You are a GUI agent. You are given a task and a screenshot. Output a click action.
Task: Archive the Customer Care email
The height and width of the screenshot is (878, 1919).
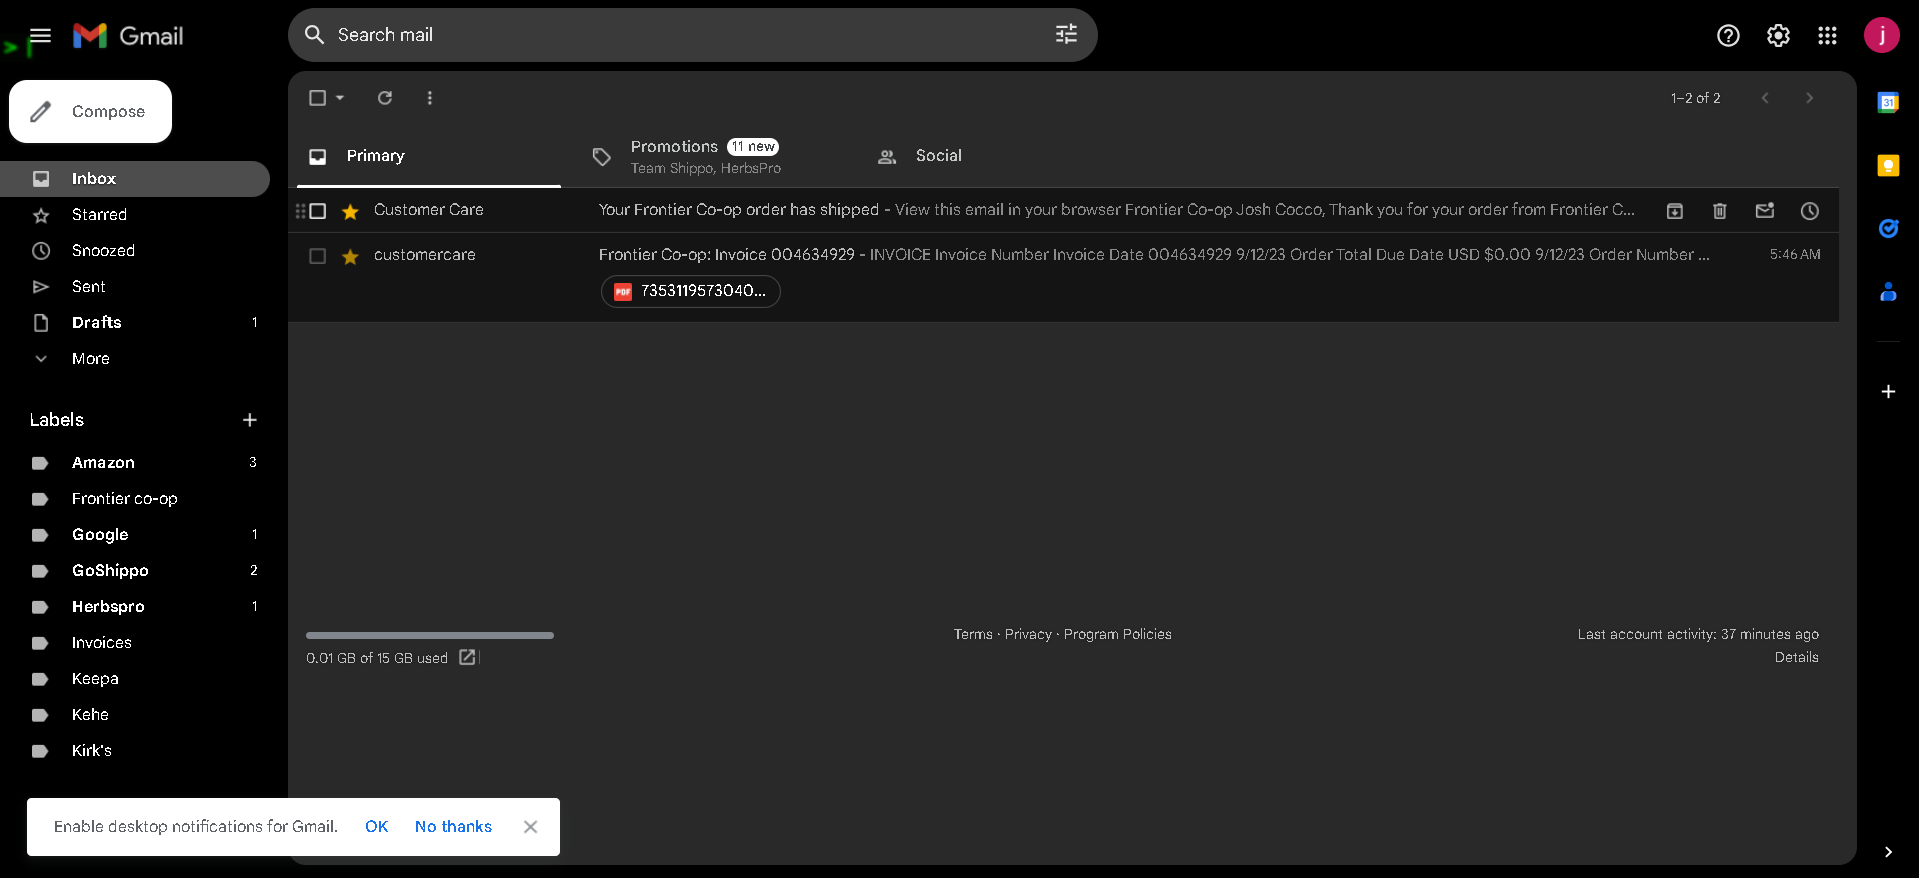coord(1675,211)
